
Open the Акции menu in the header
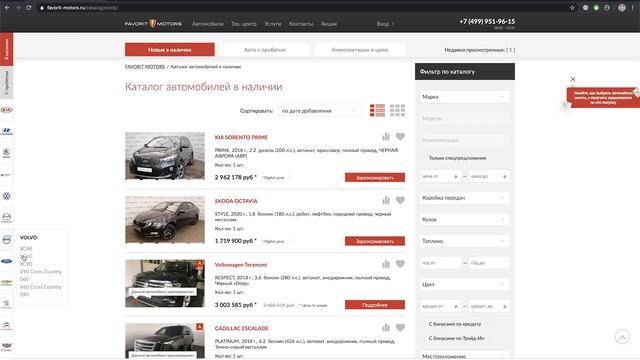point(329,24)
